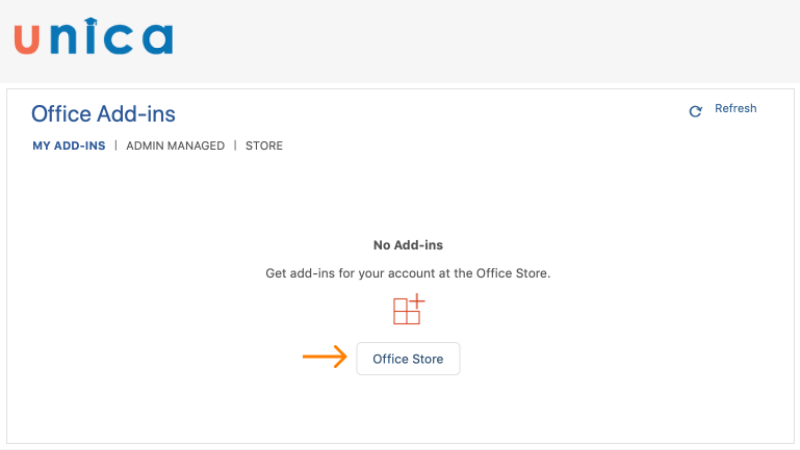Screen dimensions: 800x450
Task: Click the separator between MY ADD-INS and ADMIN MANAGED
Action: pyautogui.click(x=116, y=146)
